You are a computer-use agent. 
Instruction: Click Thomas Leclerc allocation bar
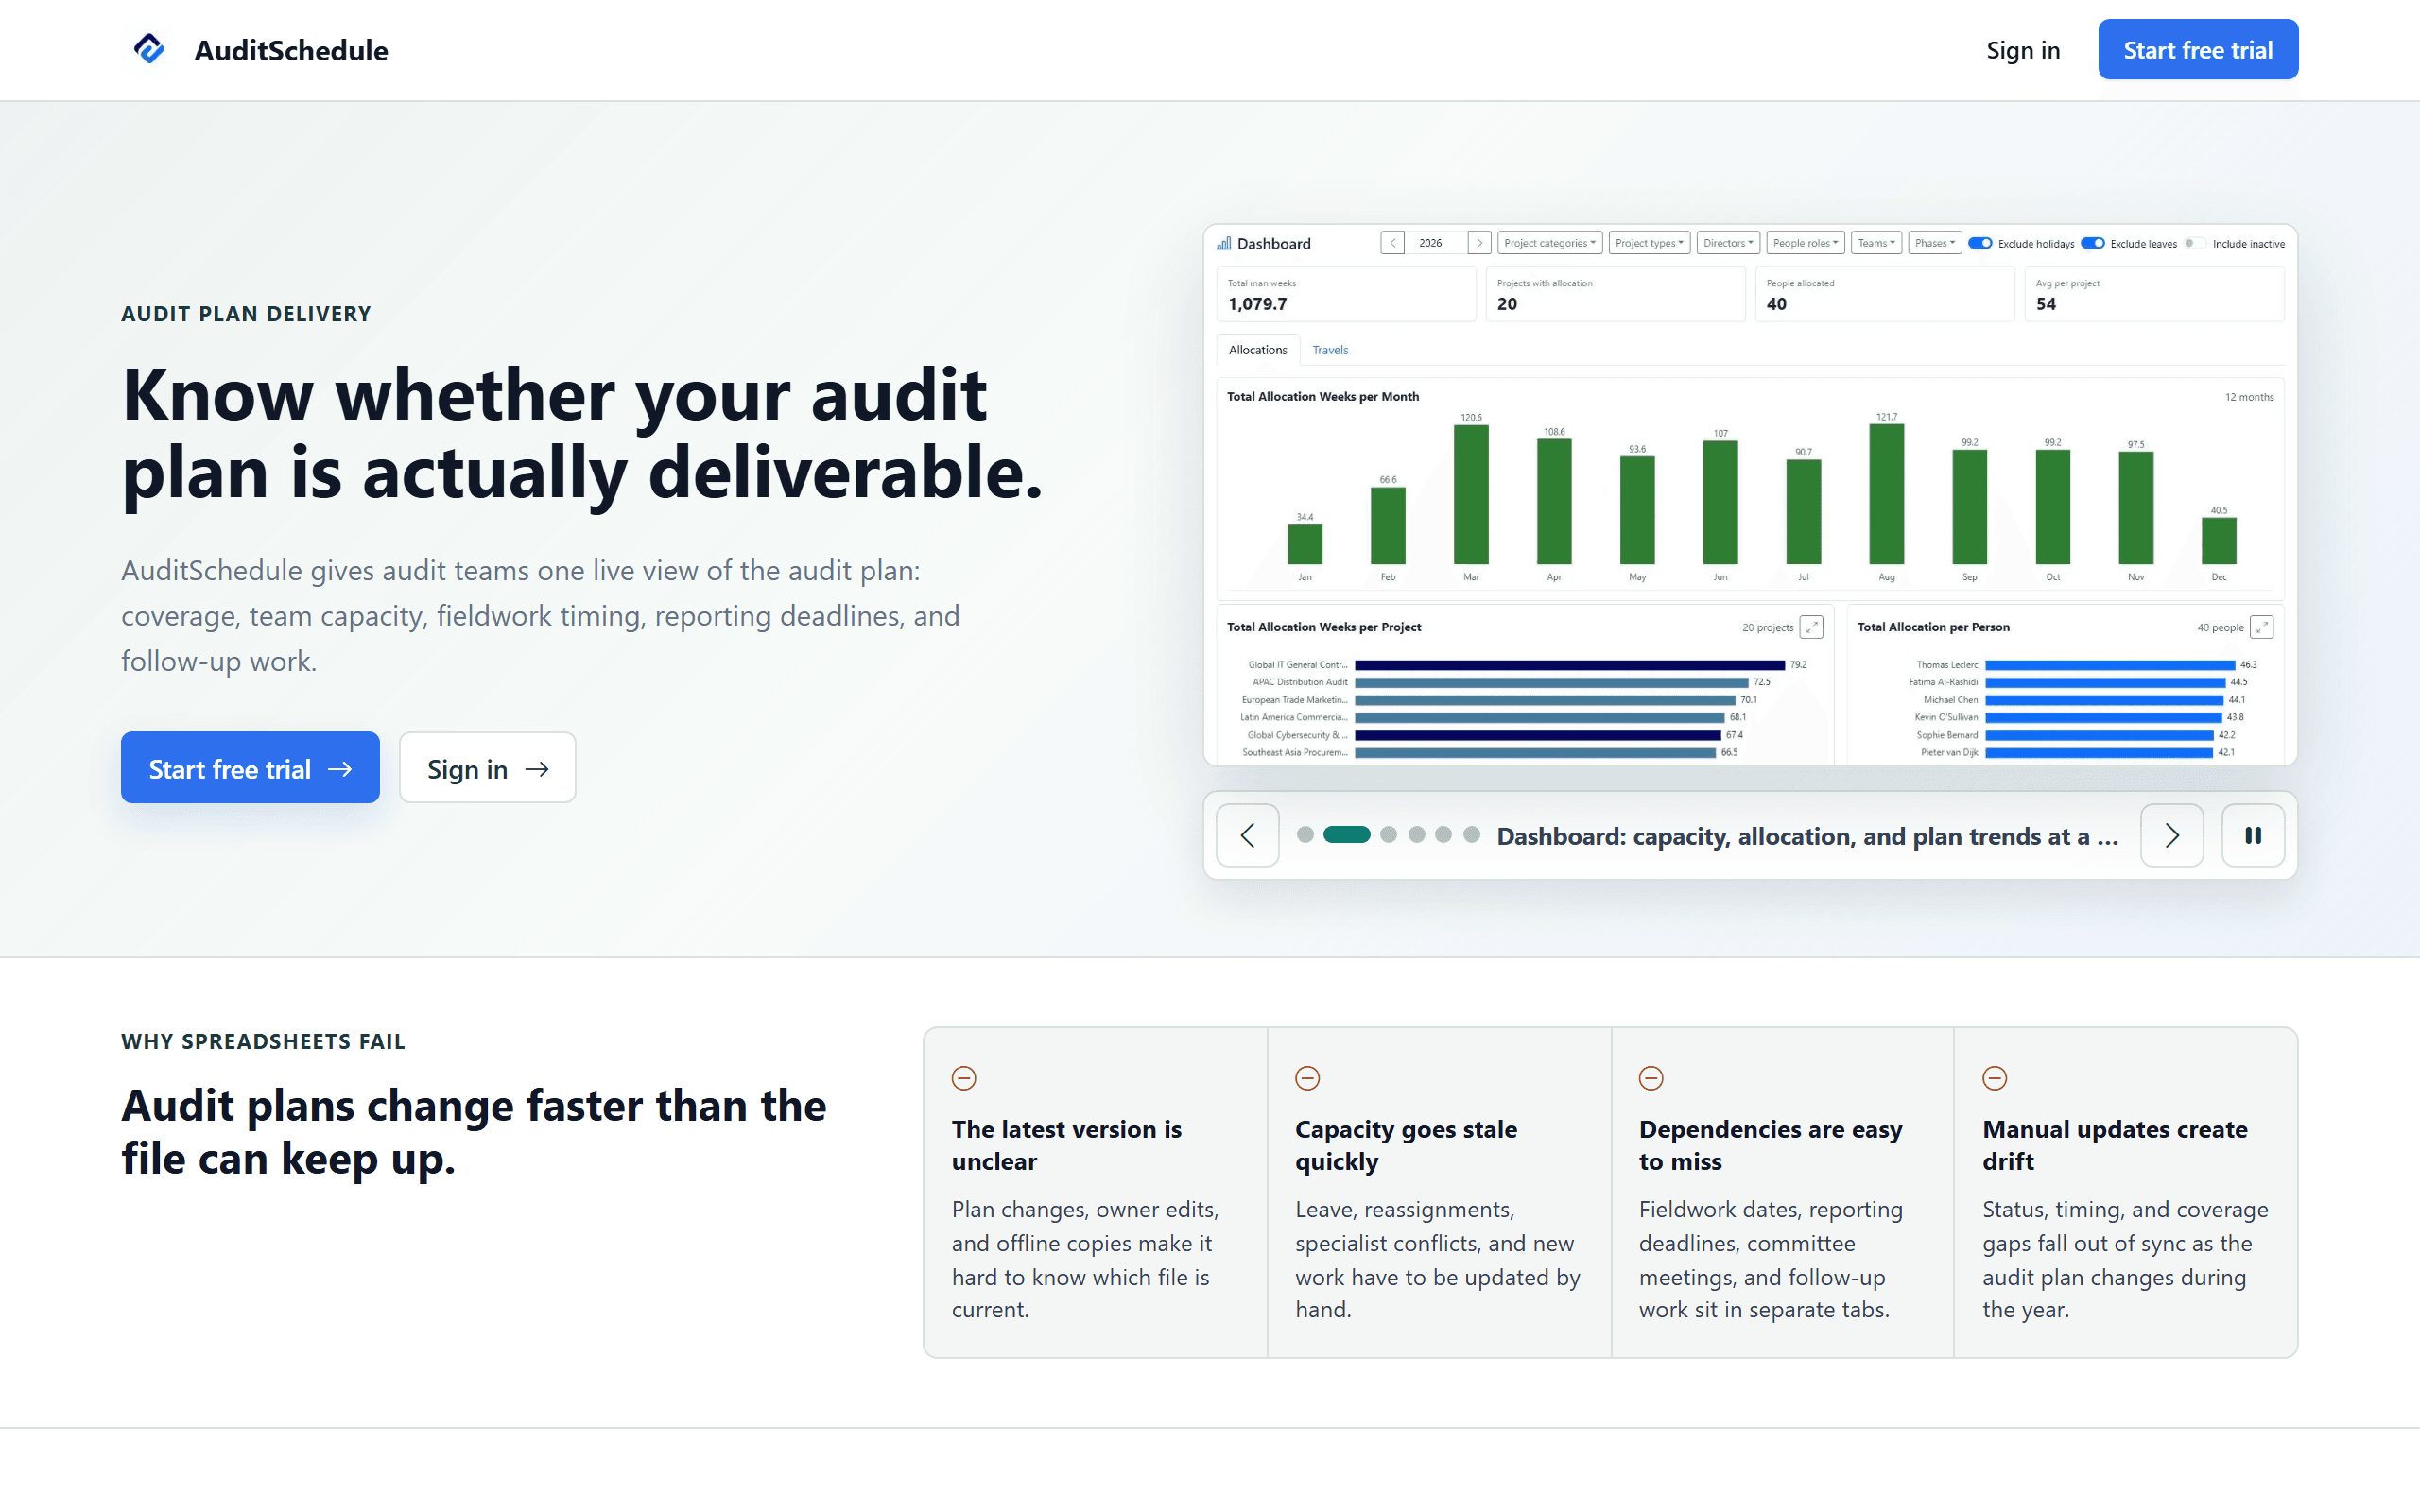tap(2109, 665)
